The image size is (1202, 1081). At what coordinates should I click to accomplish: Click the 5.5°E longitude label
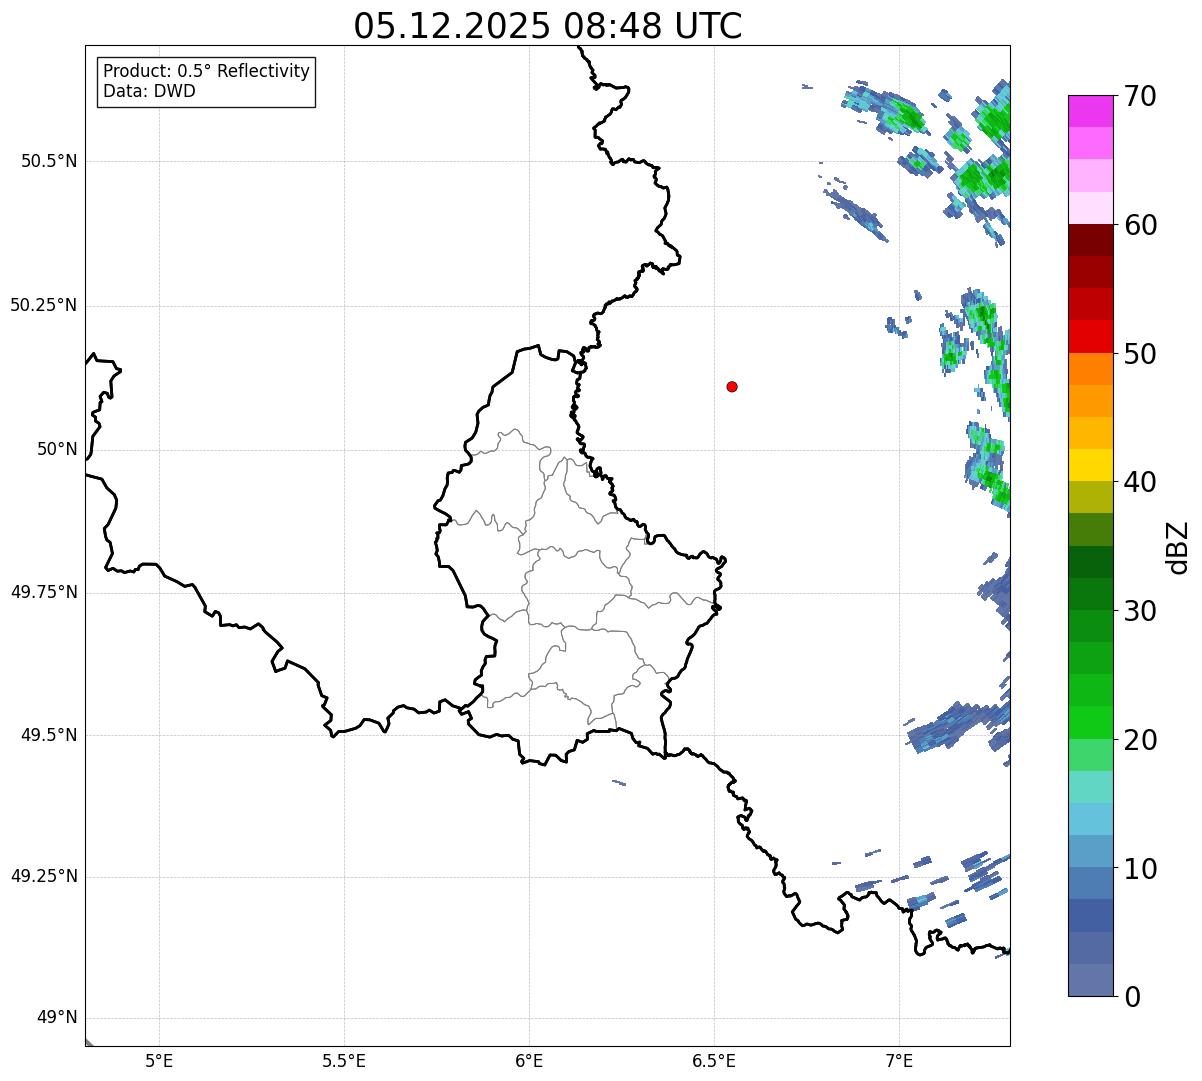[x=344, y=1060]
